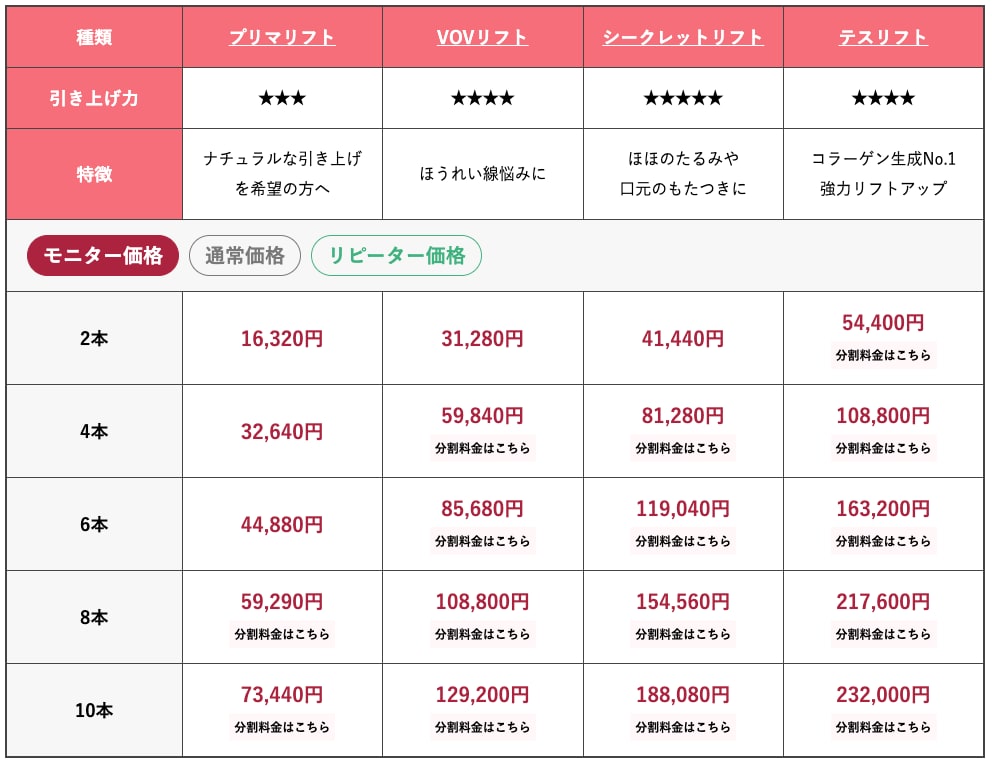
Task: Switch to the リピーター価格 tab
Action: [x=396, y=256]
